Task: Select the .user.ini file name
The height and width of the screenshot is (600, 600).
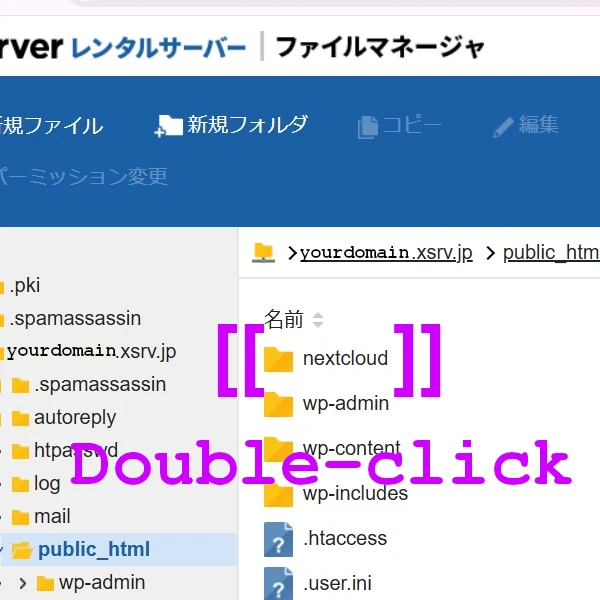Action: 337,583
